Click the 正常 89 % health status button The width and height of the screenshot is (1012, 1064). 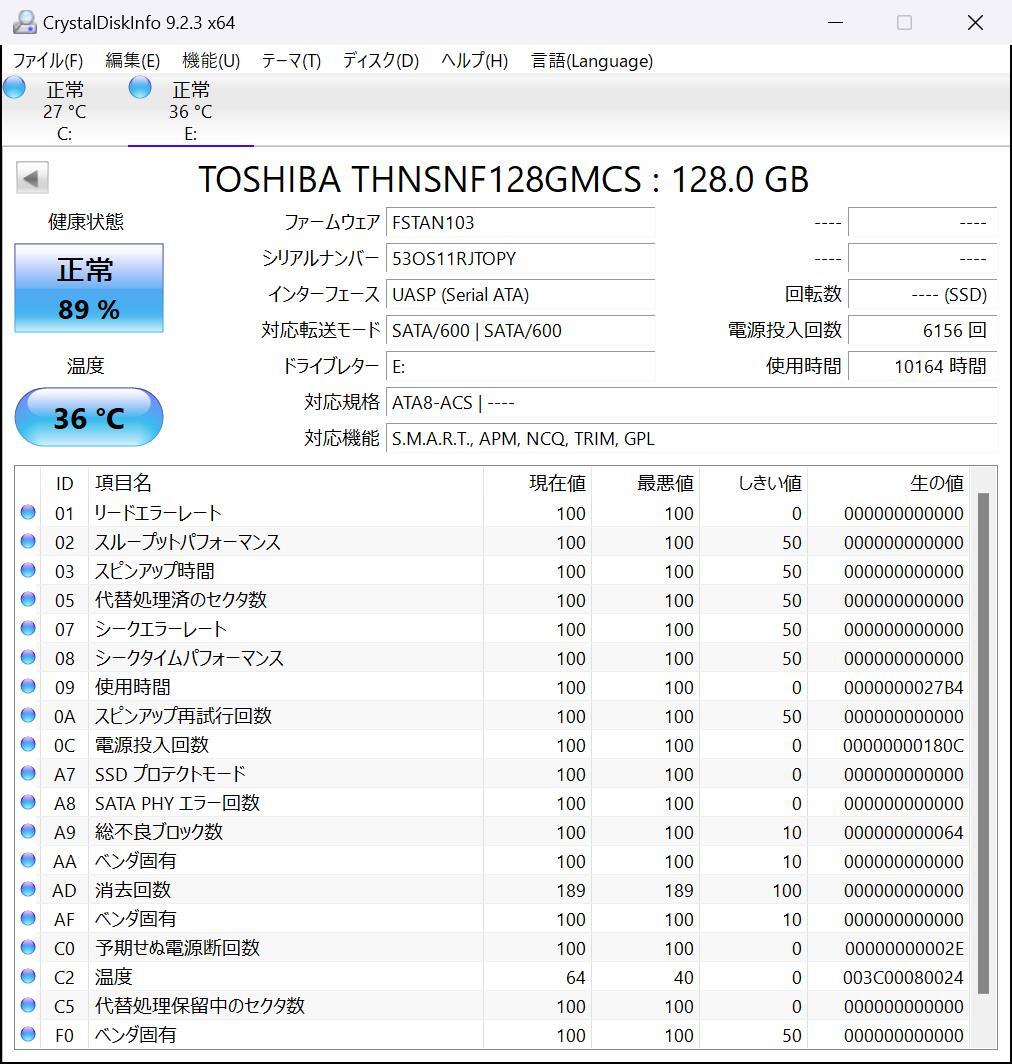[x=89, y=288]
